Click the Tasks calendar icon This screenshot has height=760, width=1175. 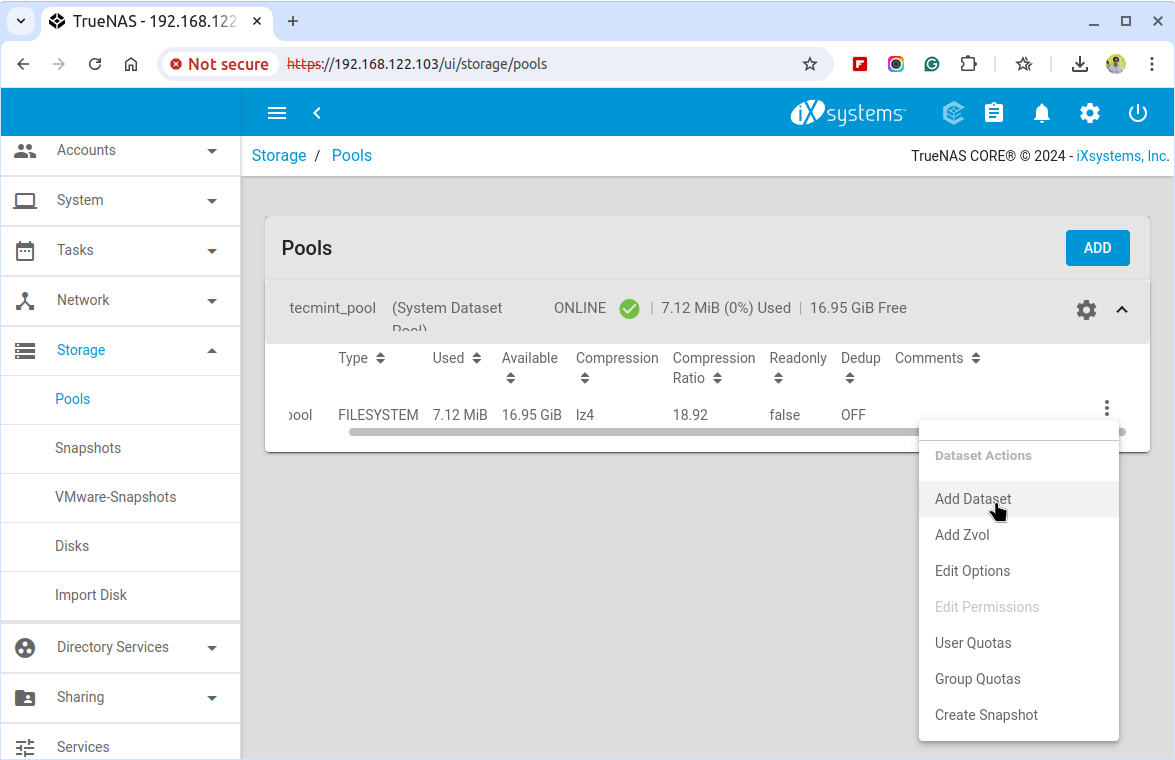pyautogui.click(x=25, y=250)
